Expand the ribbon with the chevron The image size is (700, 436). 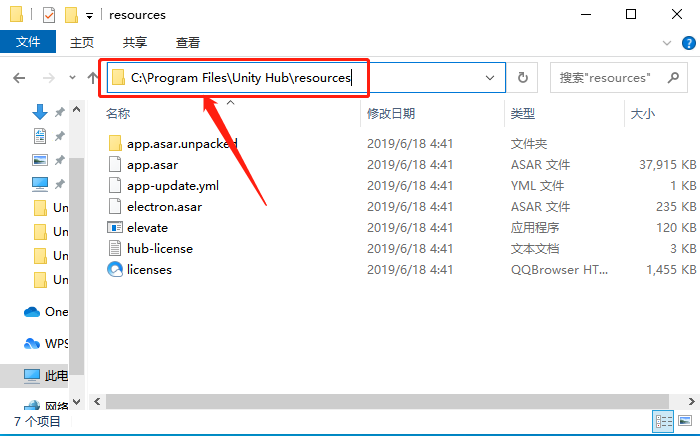(667, 43)
